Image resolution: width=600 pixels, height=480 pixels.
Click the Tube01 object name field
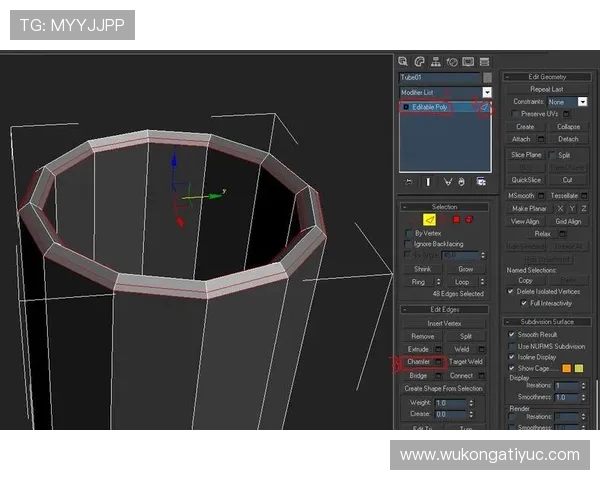point(440,77)
